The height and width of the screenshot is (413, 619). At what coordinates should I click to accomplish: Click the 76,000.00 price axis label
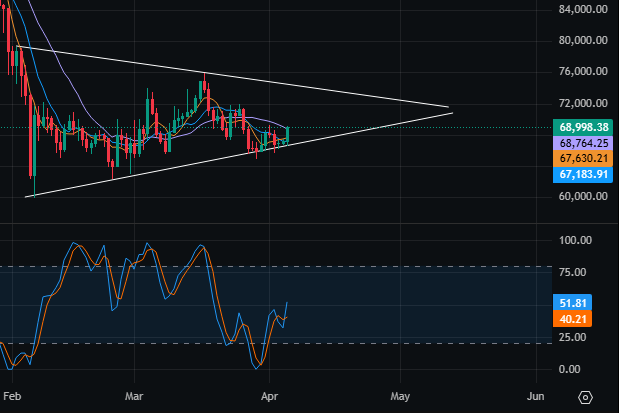click(583, 71)
